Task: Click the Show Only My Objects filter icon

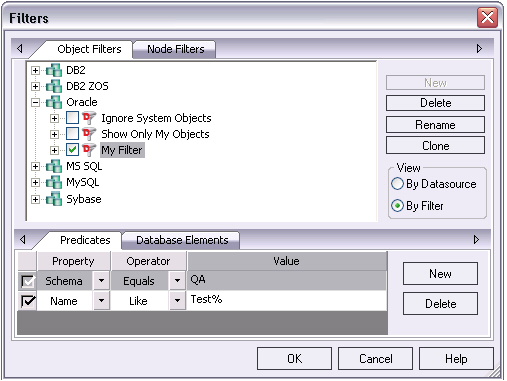Action: [89, 134]
